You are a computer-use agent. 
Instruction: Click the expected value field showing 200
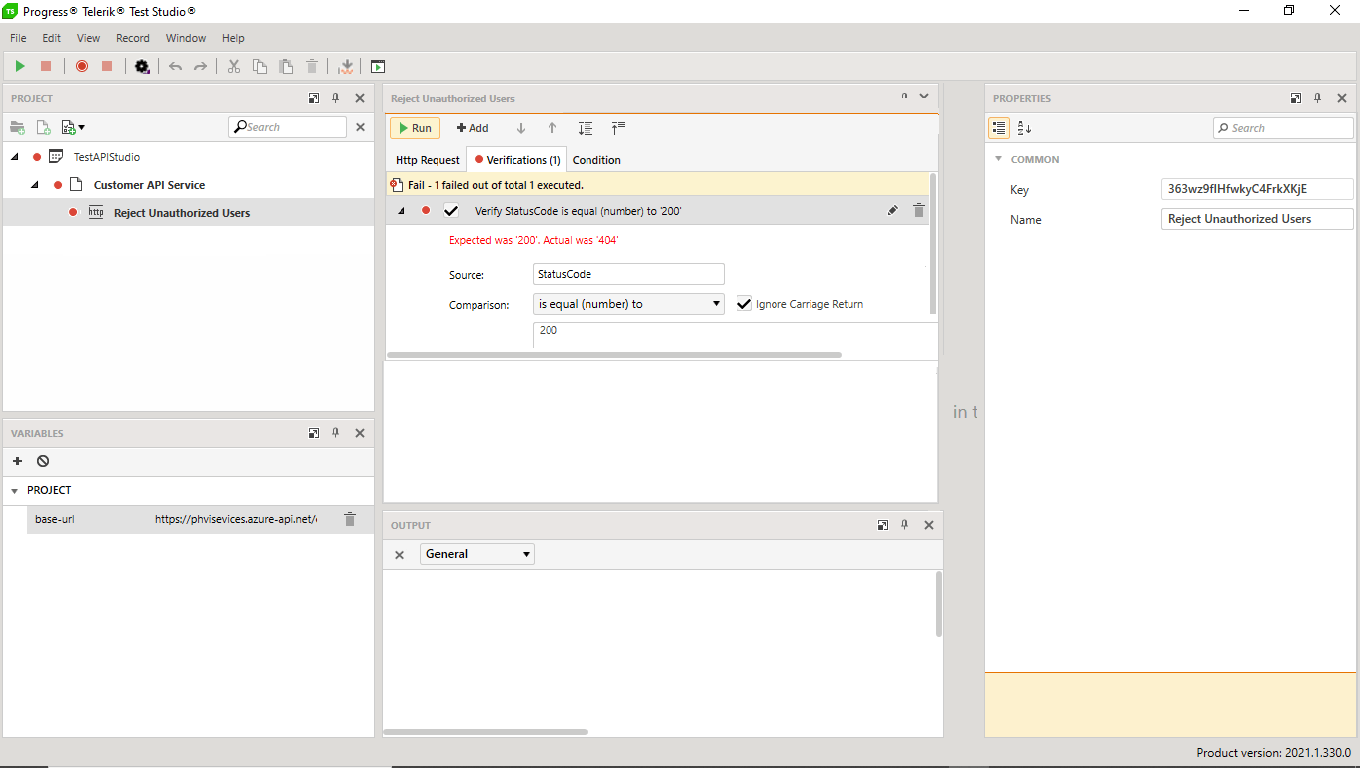pos(735,335)
